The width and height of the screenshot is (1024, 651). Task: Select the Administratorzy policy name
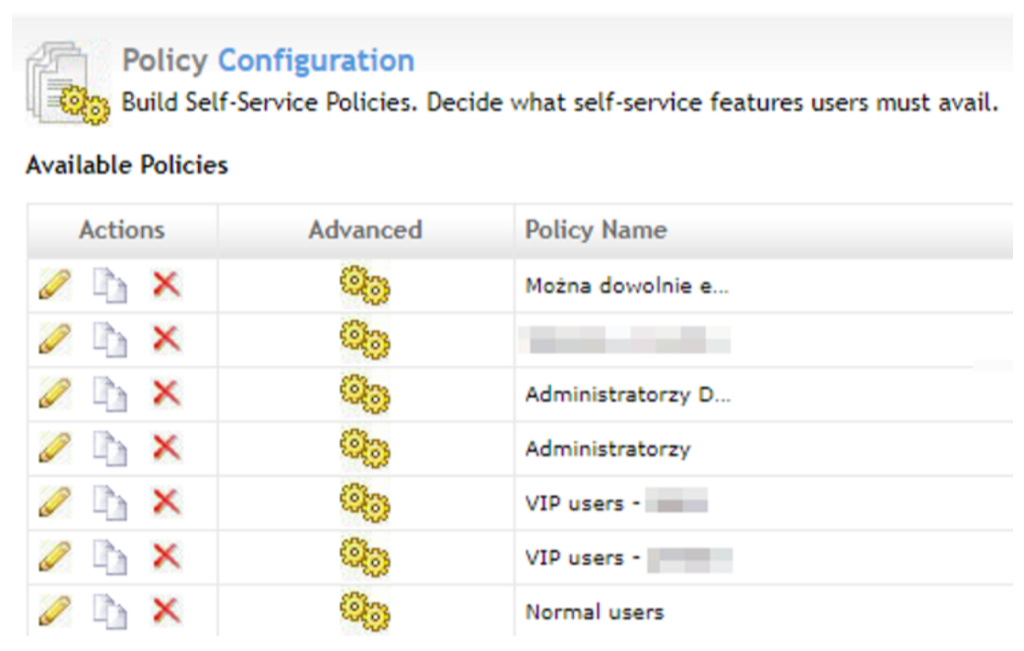pos(607,449)
